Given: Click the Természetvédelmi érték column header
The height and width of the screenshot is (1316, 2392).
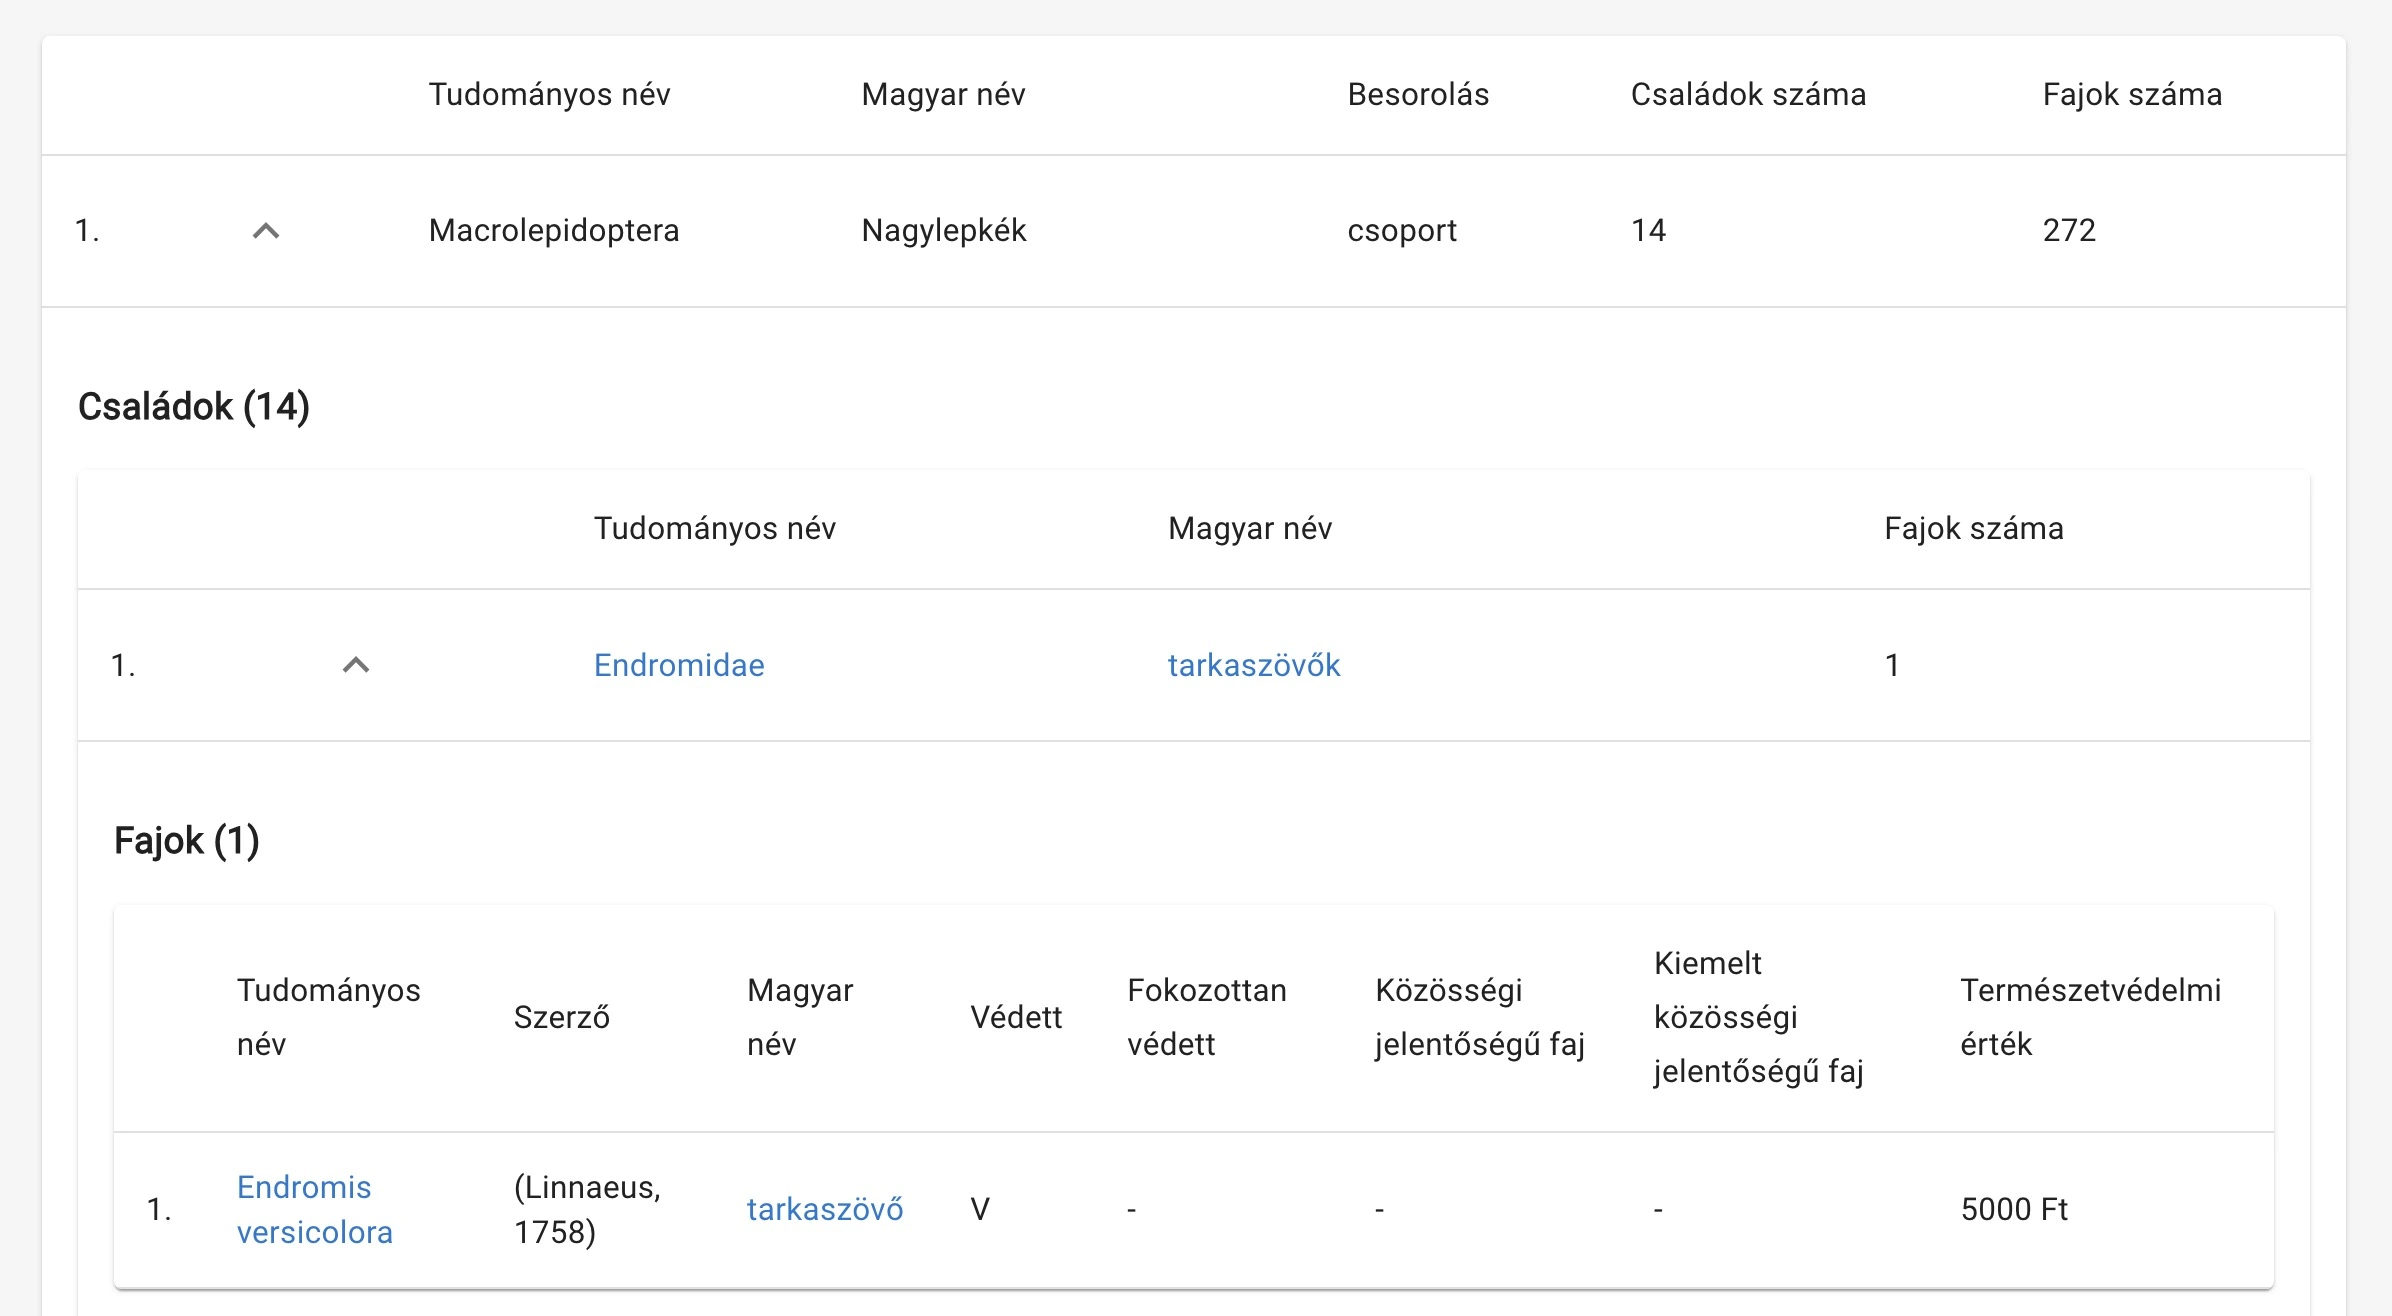Looking at the screenshot, I should click(2090, 1017).
